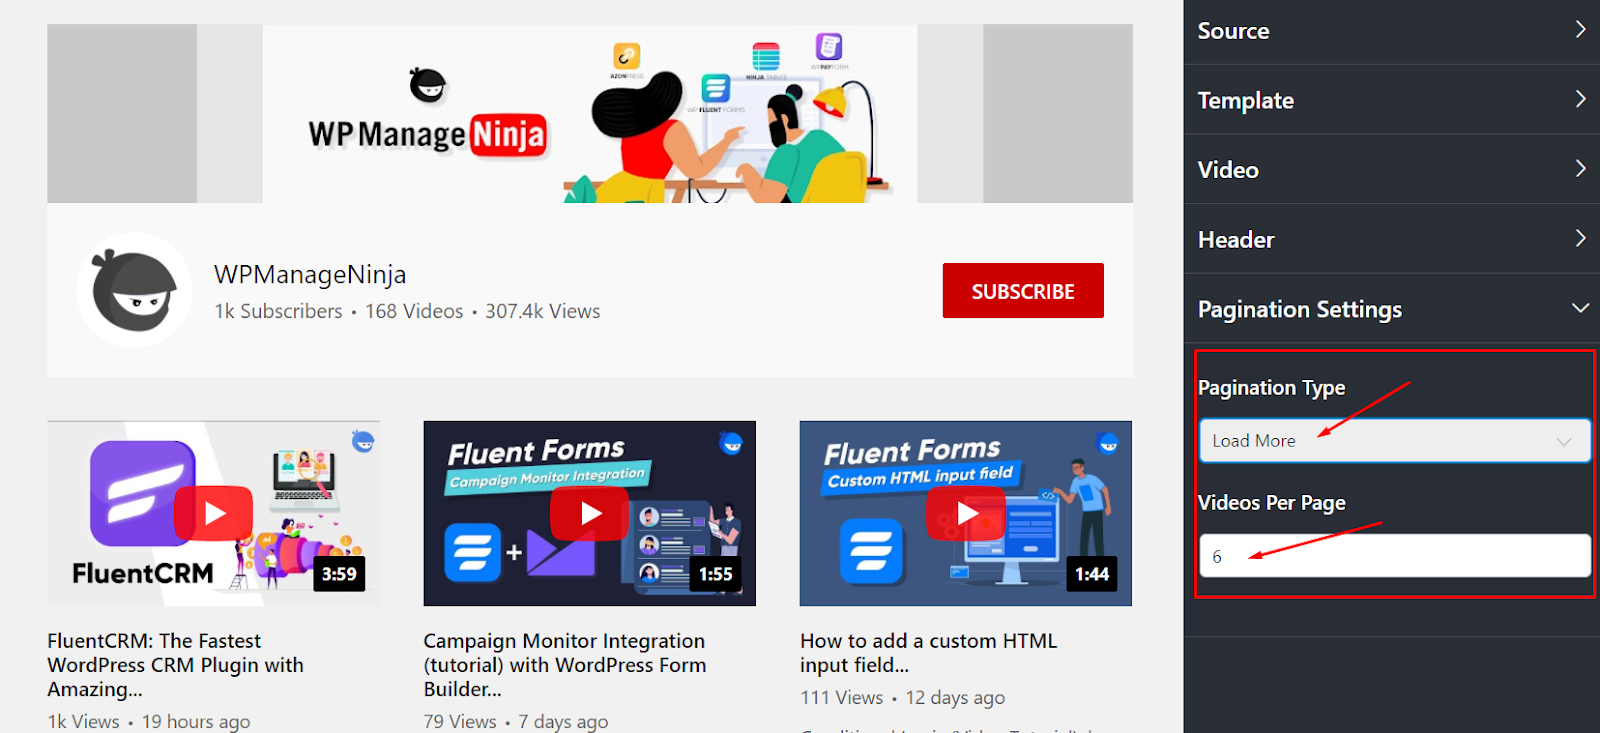Click the 1:55 duration badge

(716, 574)
